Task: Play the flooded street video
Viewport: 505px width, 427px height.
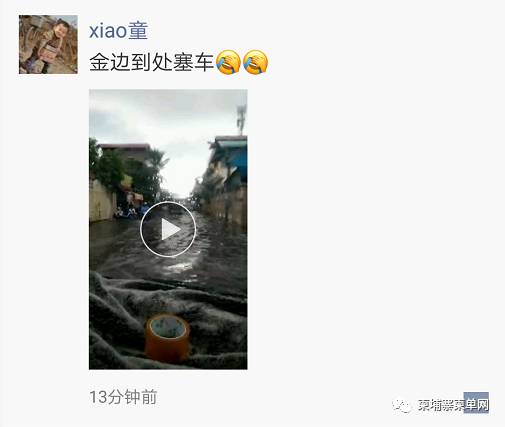Action: click(168, 229)
